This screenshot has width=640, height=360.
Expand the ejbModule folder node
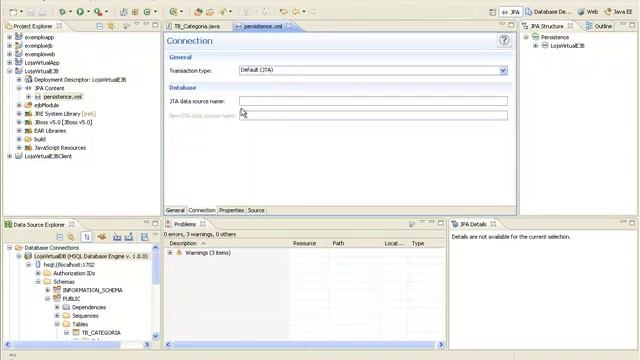click(19, 105)
